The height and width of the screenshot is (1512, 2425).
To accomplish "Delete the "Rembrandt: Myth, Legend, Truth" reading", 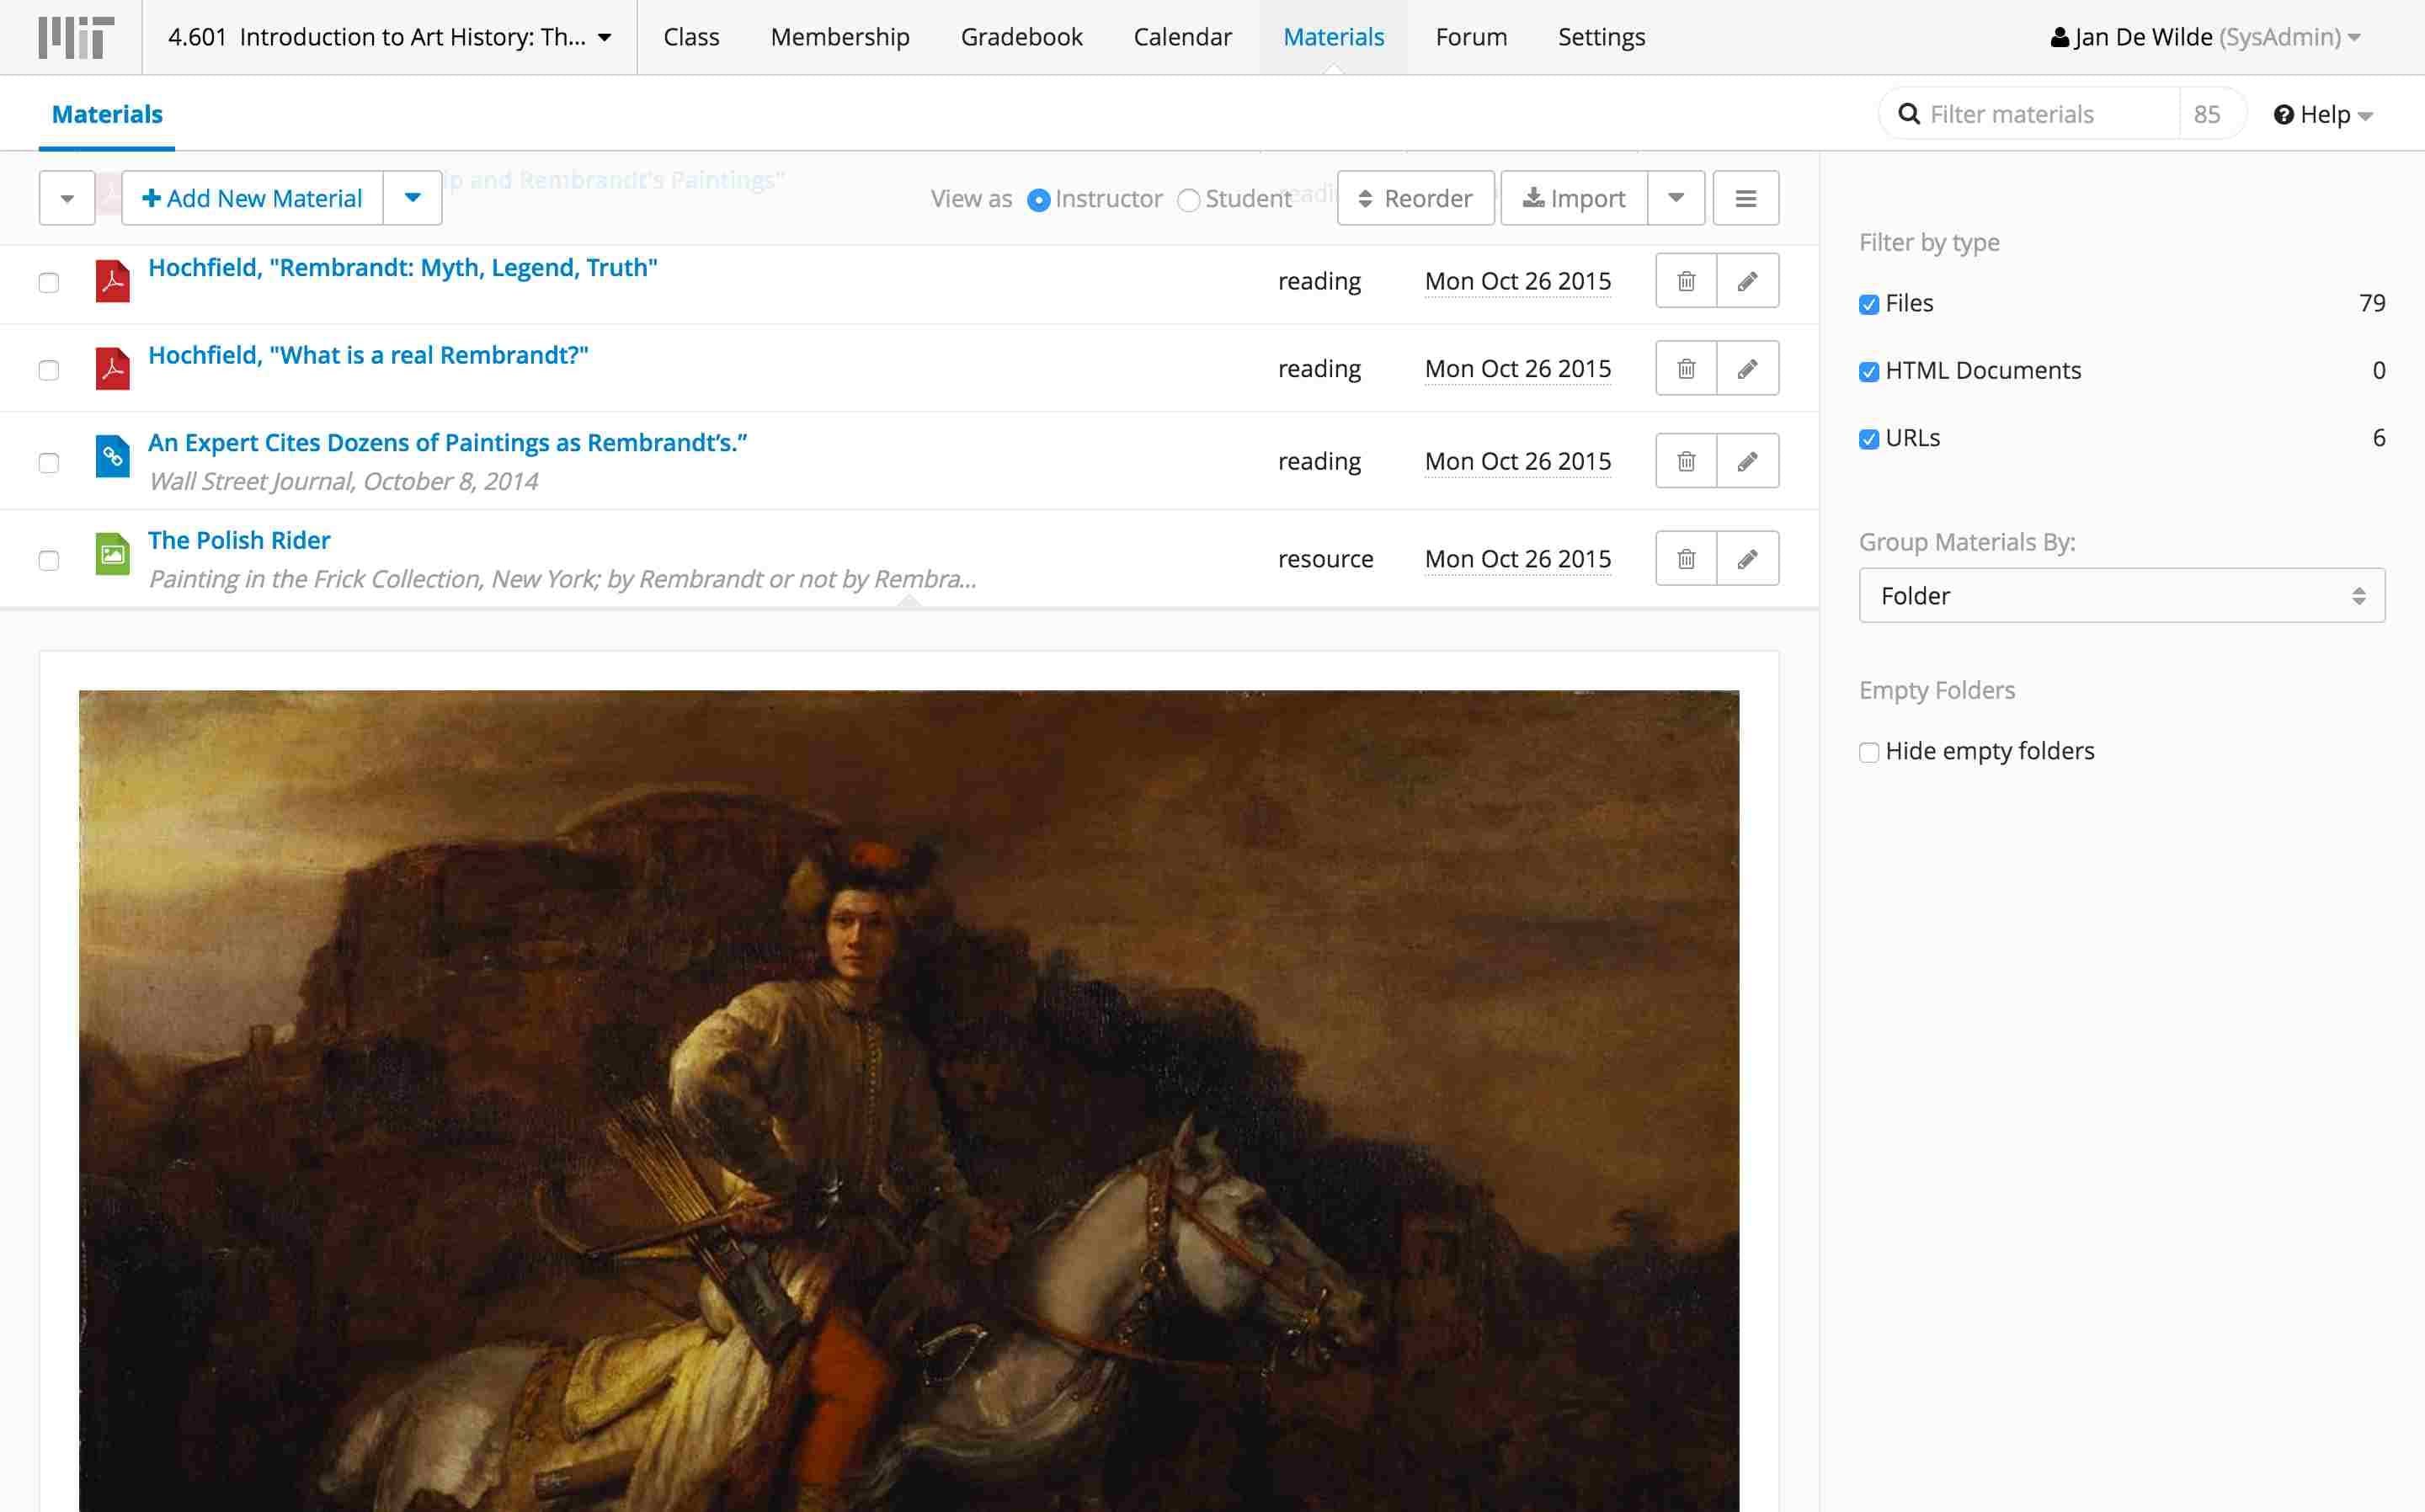I will [1686, 281].
